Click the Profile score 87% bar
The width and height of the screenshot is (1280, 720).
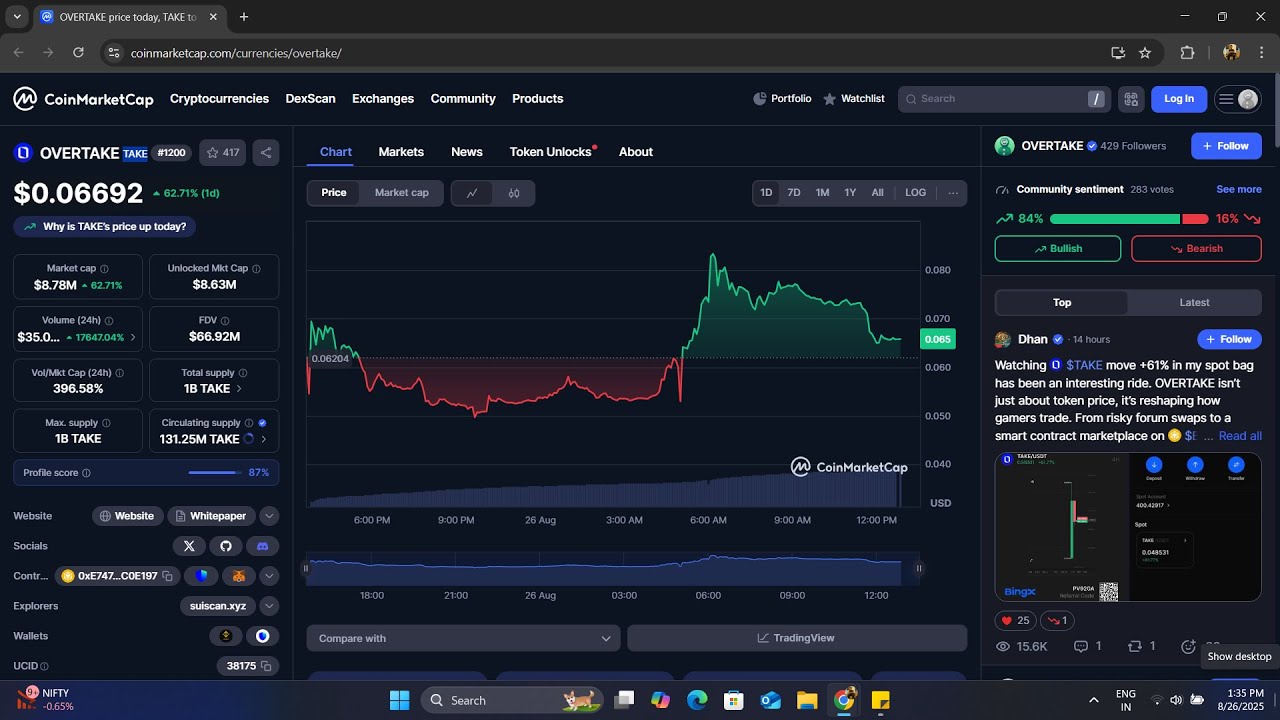[146, 472]
